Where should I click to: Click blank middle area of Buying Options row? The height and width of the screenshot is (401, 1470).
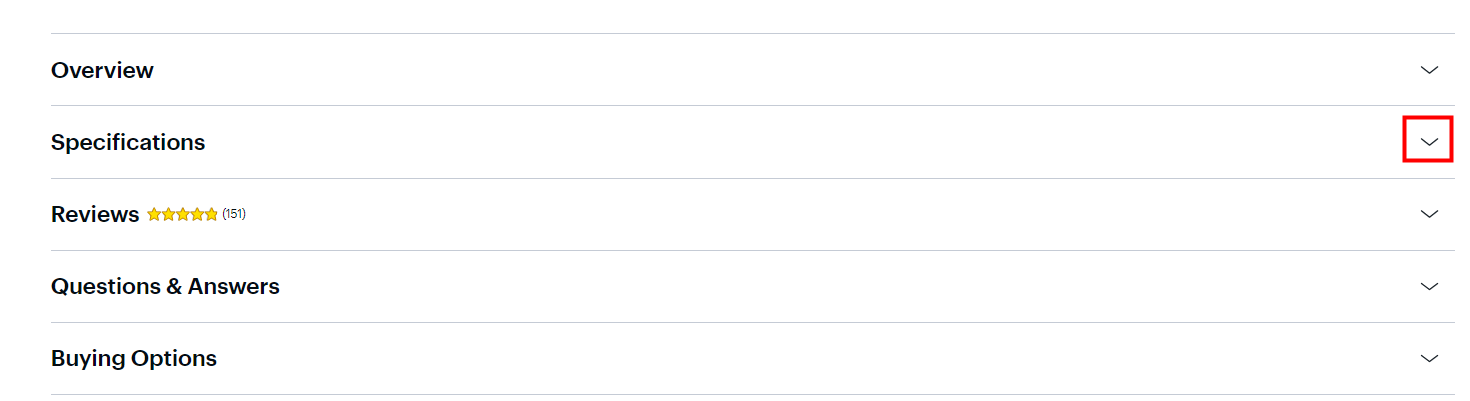click(x=750, y=358)
